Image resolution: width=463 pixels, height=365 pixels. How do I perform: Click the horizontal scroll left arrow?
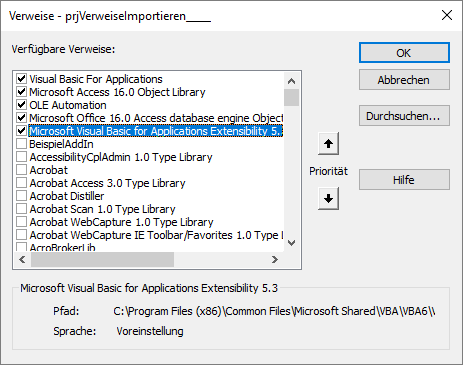point(22,259)
